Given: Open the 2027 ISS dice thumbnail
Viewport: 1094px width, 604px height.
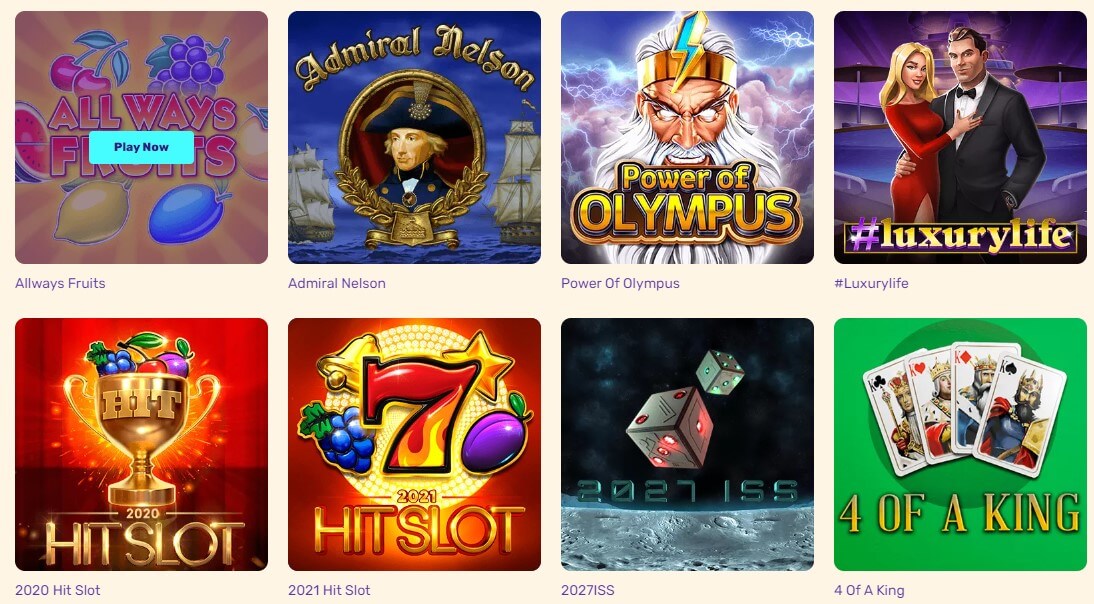Looking at the screenshot, I should (687, 444).
